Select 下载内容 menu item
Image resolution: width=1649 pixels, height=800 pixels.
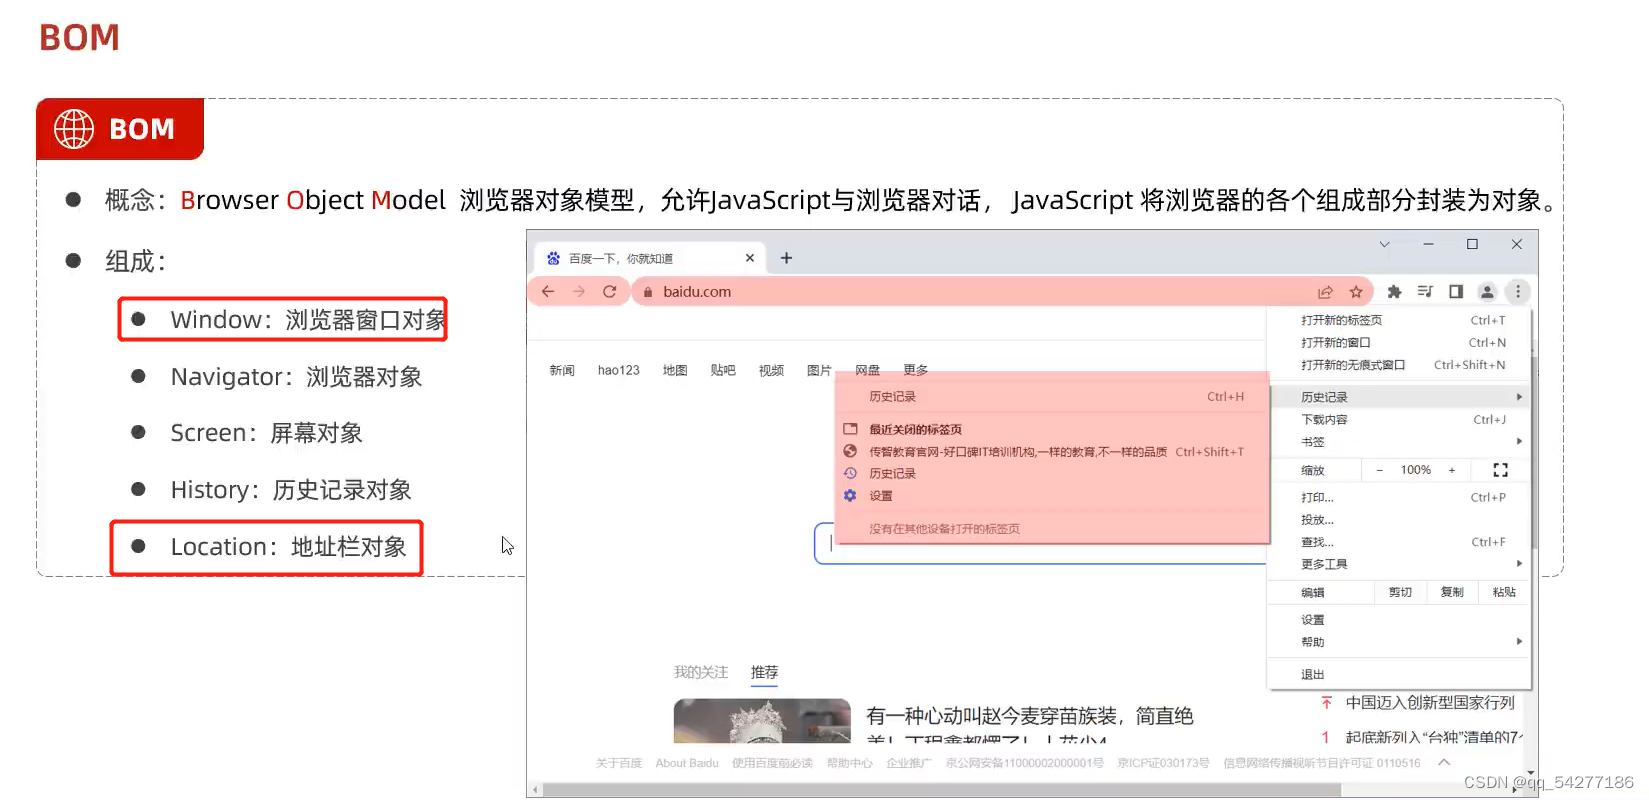click(x=1399, y=420)
